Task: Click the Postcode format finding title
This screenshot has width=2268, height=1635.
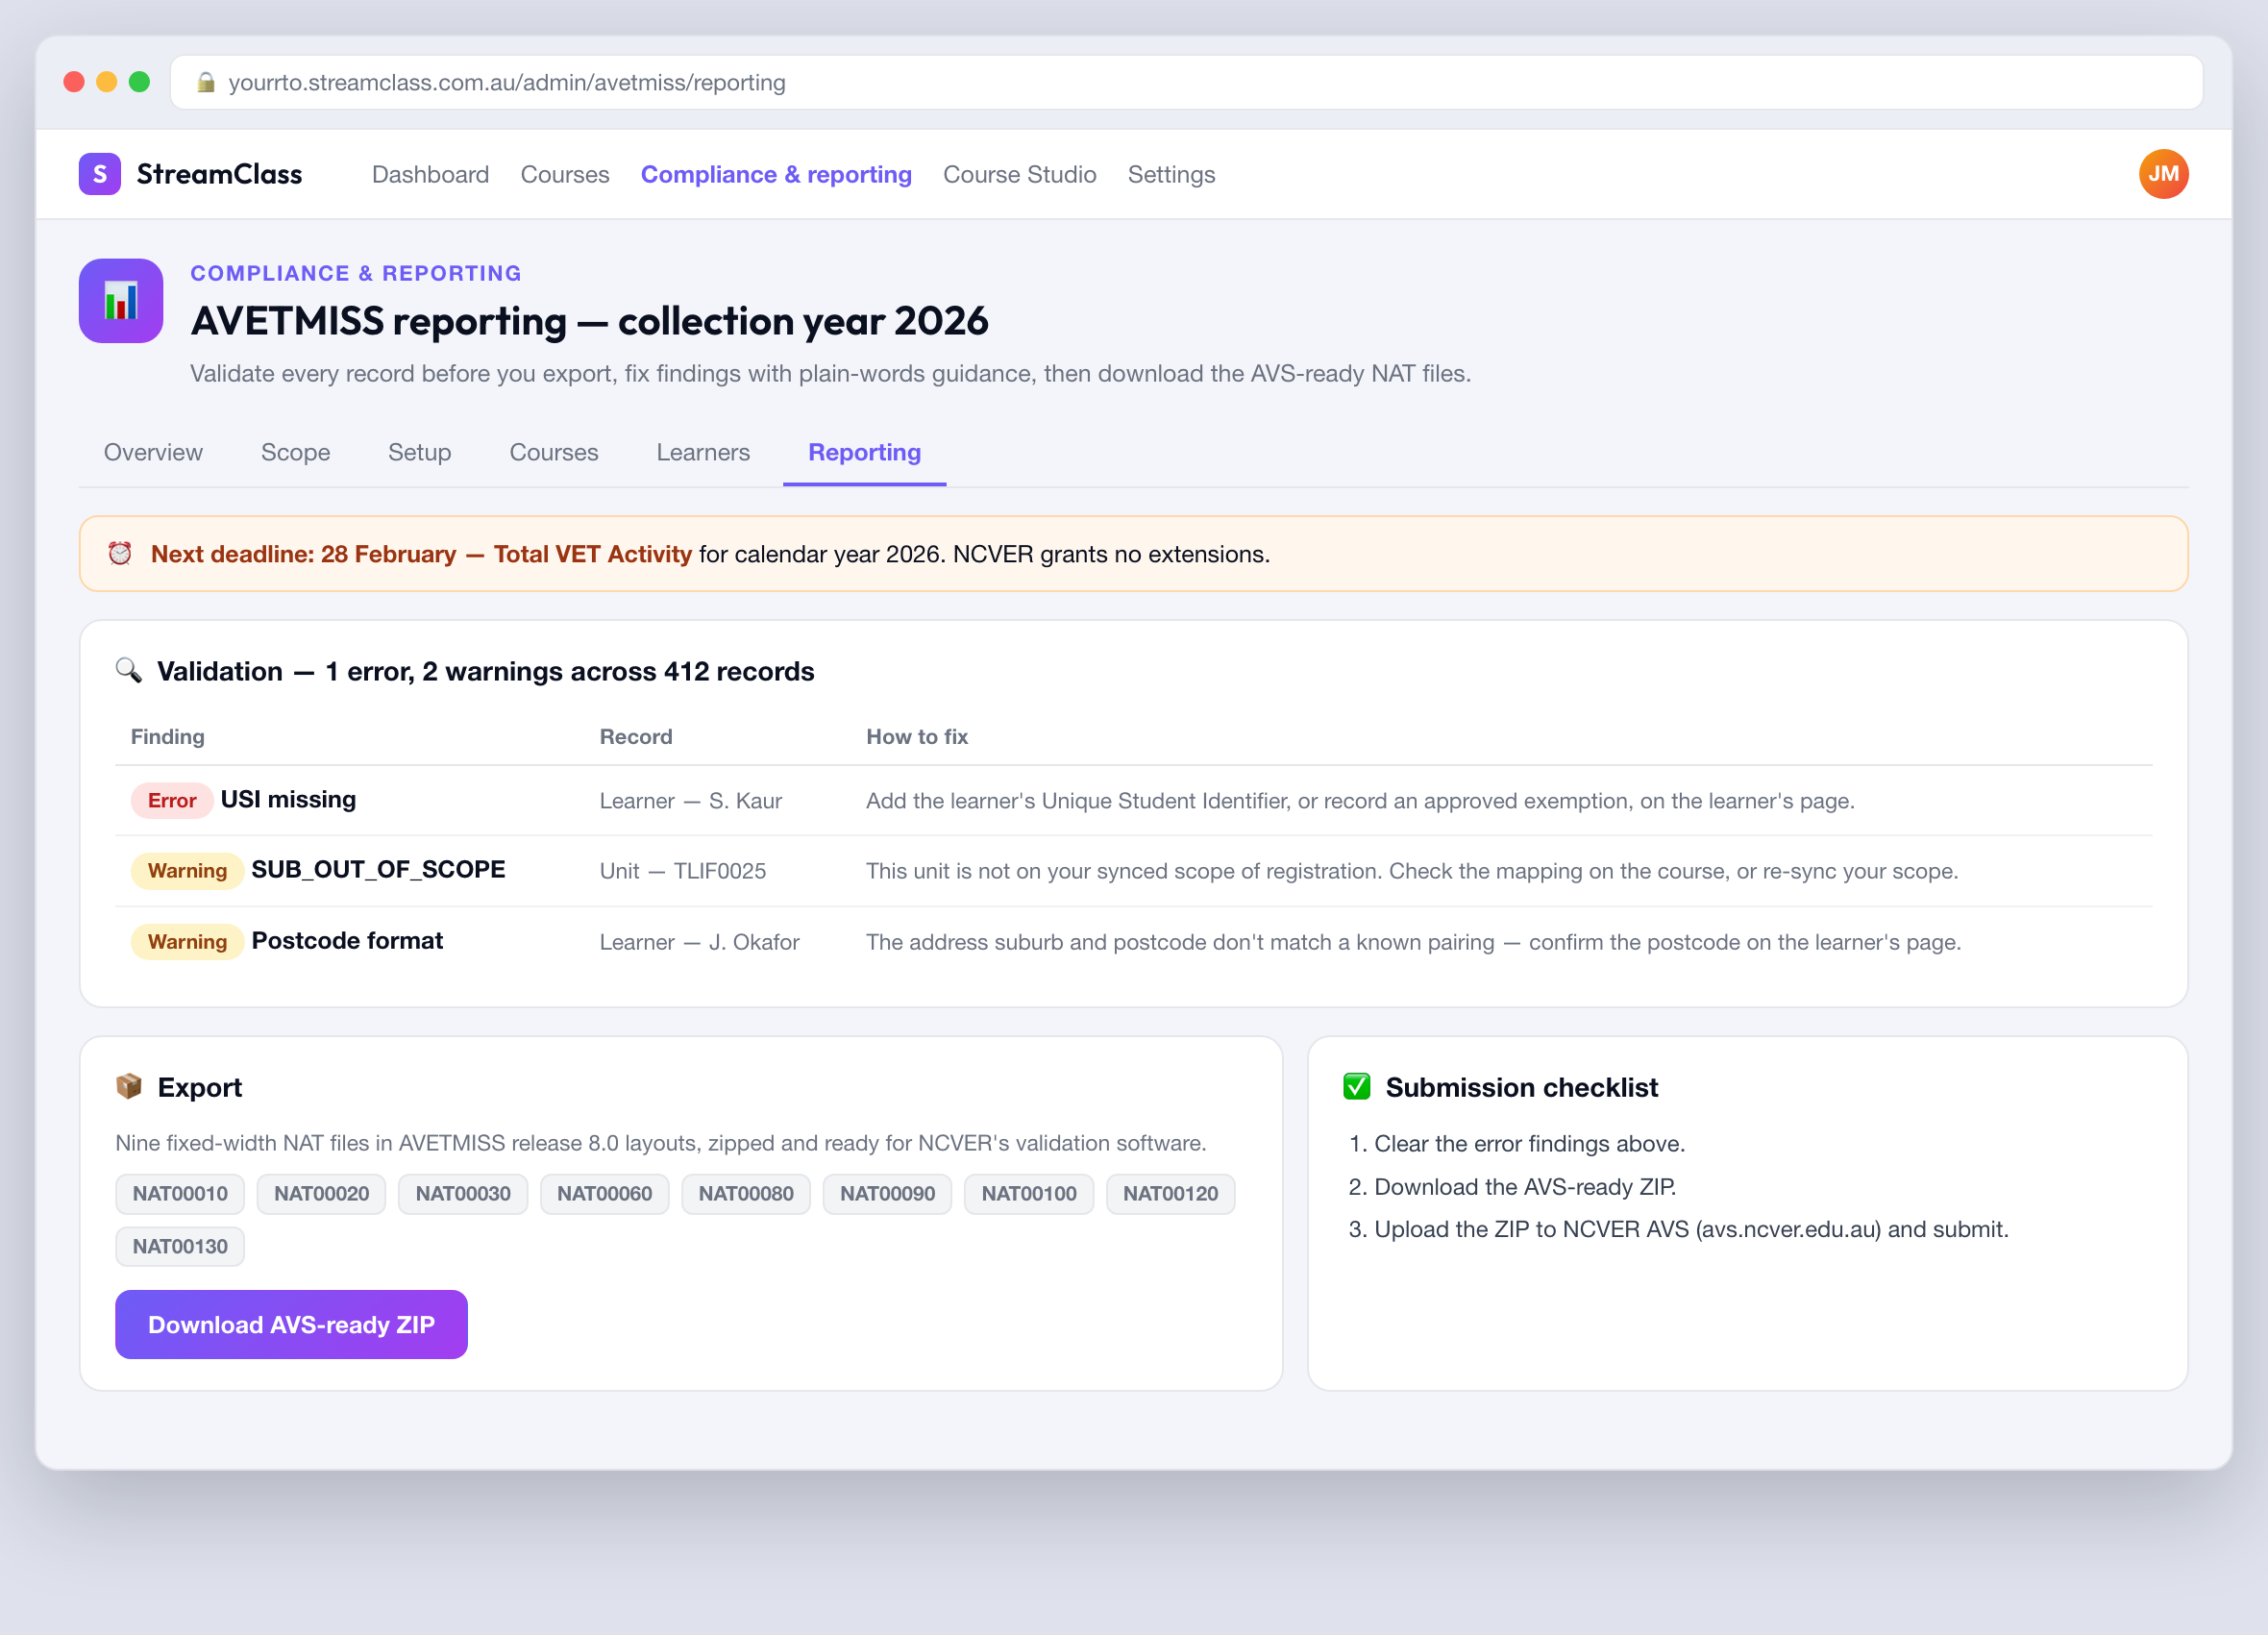Action: click(347, 940)
